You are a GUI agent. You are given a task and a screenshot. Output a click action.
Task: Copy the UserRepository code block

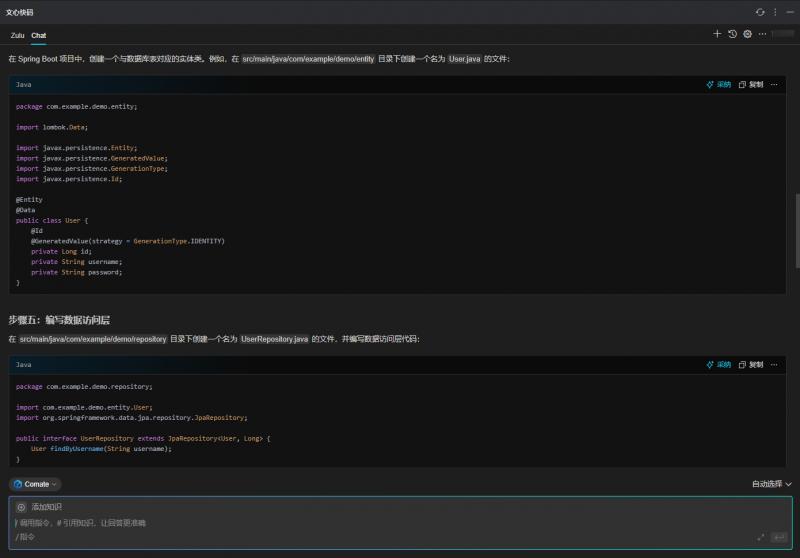pyautogui.click(x=751, y=365)
